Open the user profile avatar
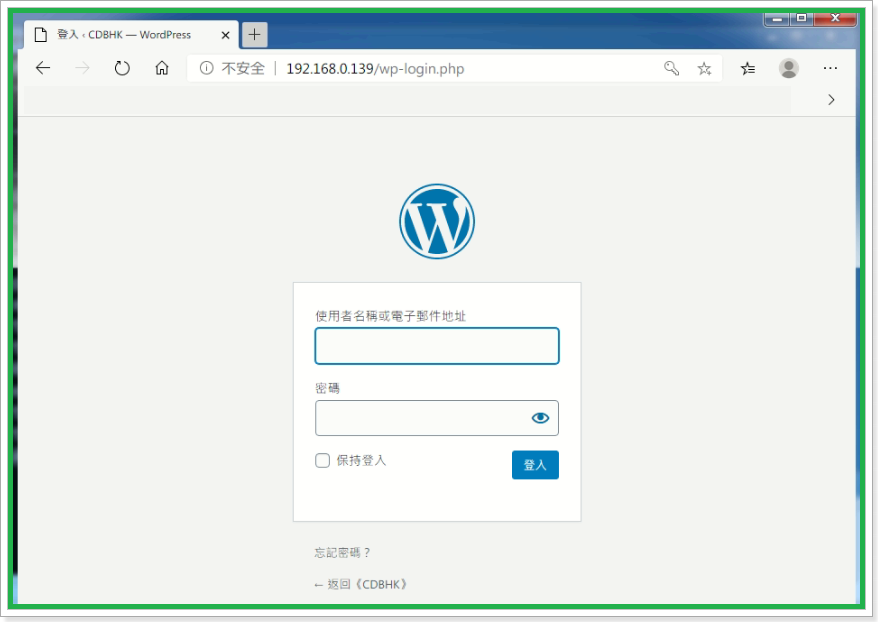878x622 pixels. pyautogui.click(x=789, y=68)
